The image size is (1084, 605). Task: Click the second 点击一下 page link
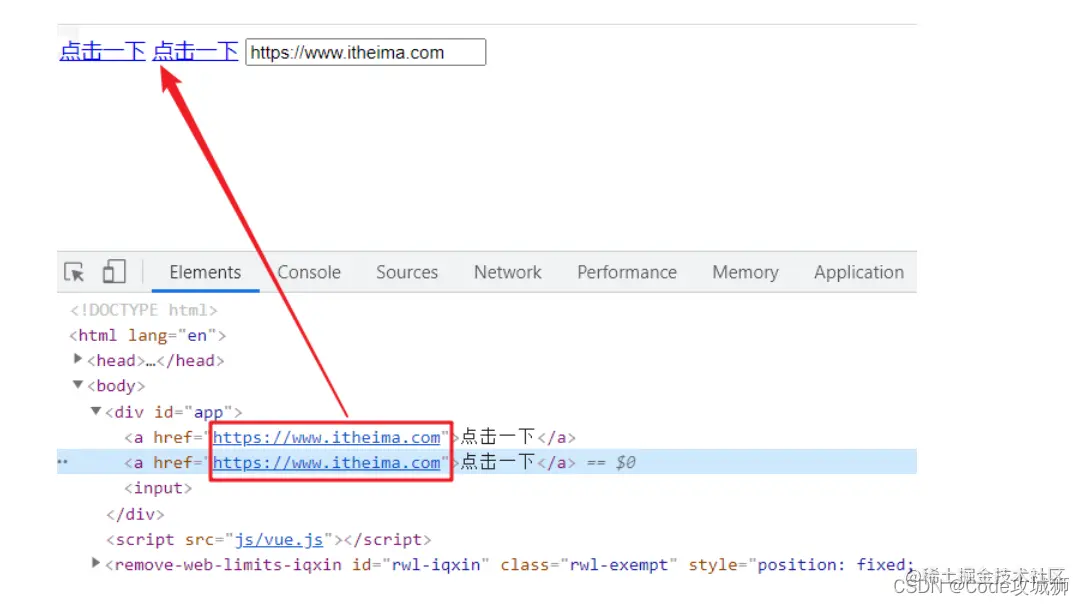[x=195, y=51]
